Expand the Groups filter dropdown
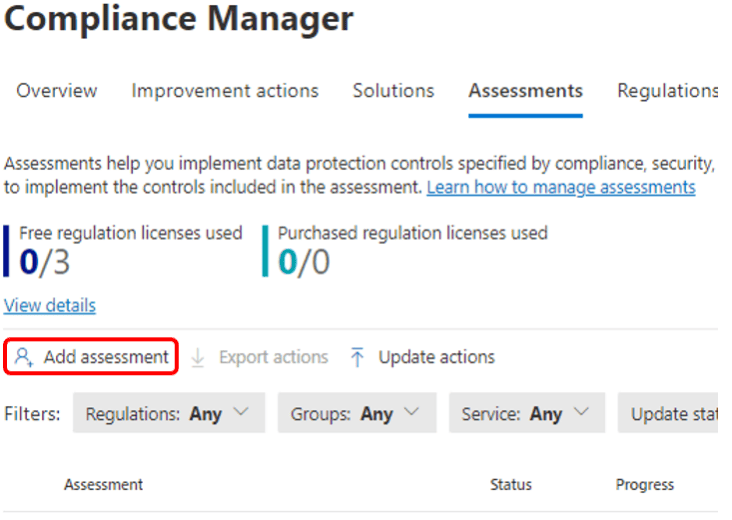 pos(357,413)
